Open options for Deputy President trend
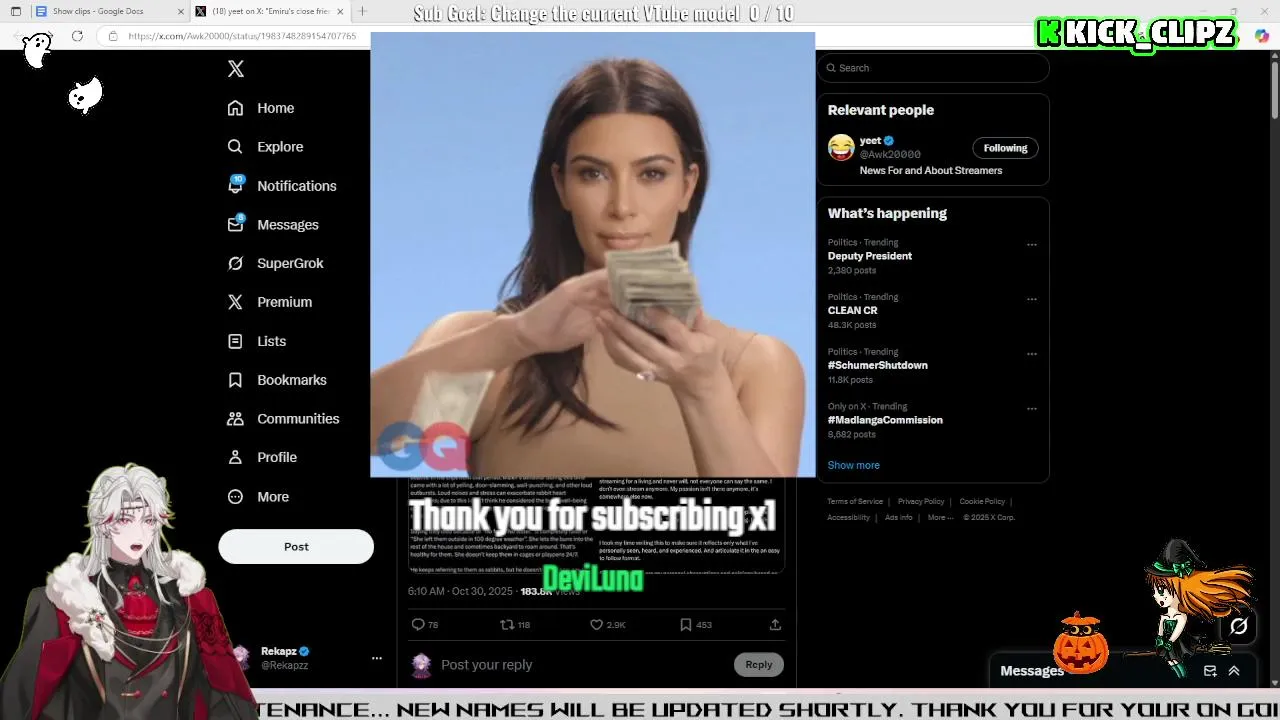The height and width of the screenshot is (720, 1280). (x=1032, y=245)
